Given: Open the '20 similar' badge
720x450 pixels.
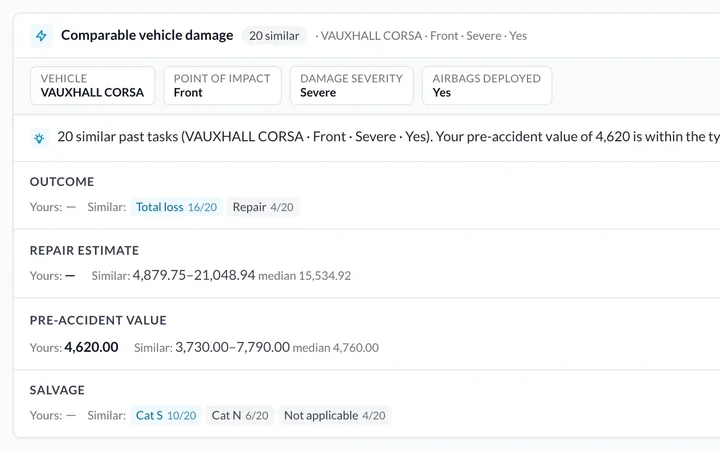Looking at the screenshot, I should (274, 36).
